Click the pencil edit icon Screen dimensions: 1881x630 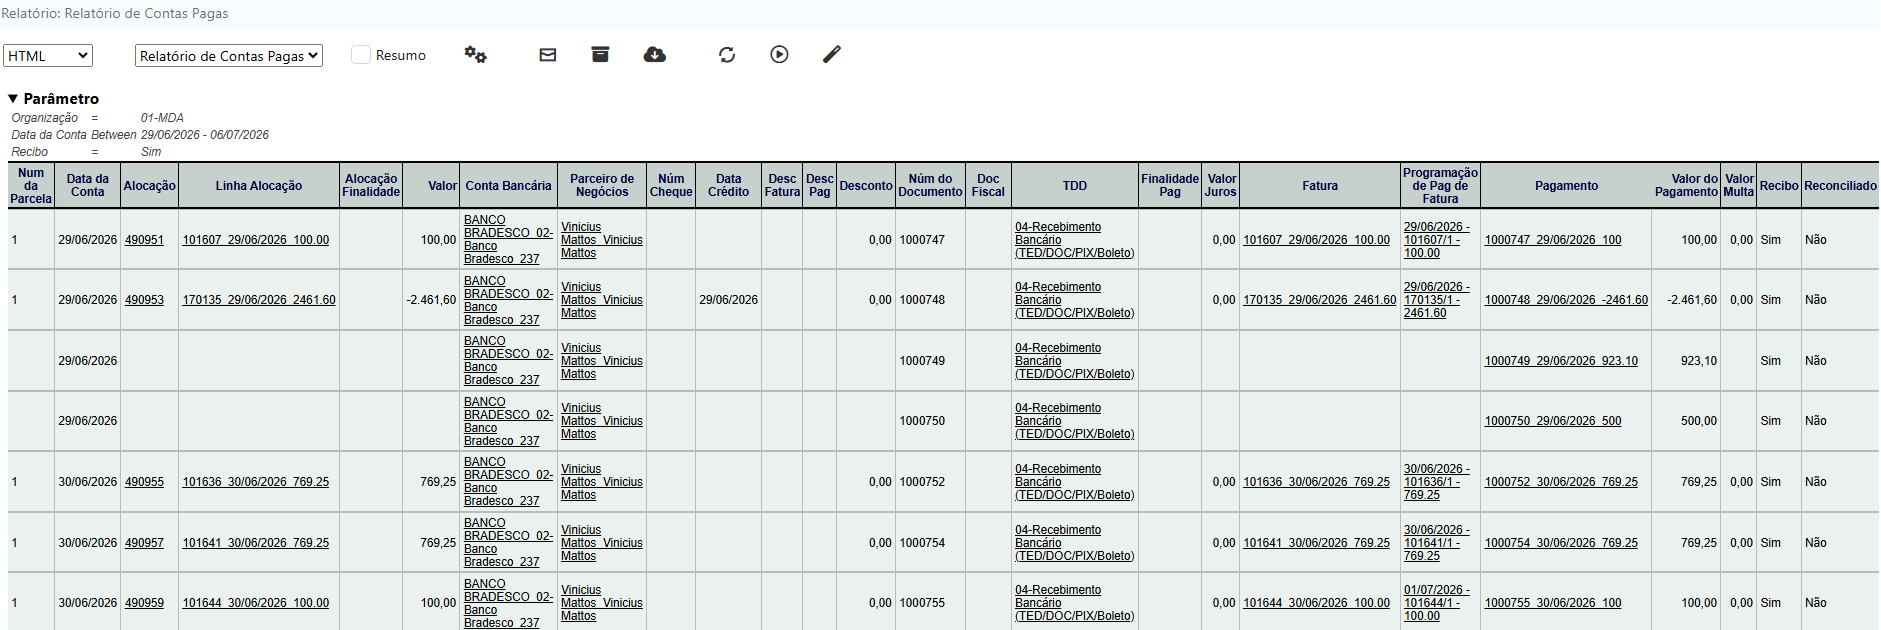point(832,54)
